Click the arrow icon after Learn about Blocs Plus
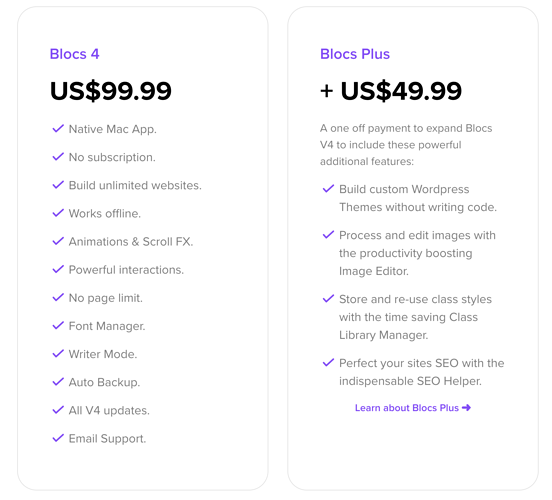 coord(466,408)
